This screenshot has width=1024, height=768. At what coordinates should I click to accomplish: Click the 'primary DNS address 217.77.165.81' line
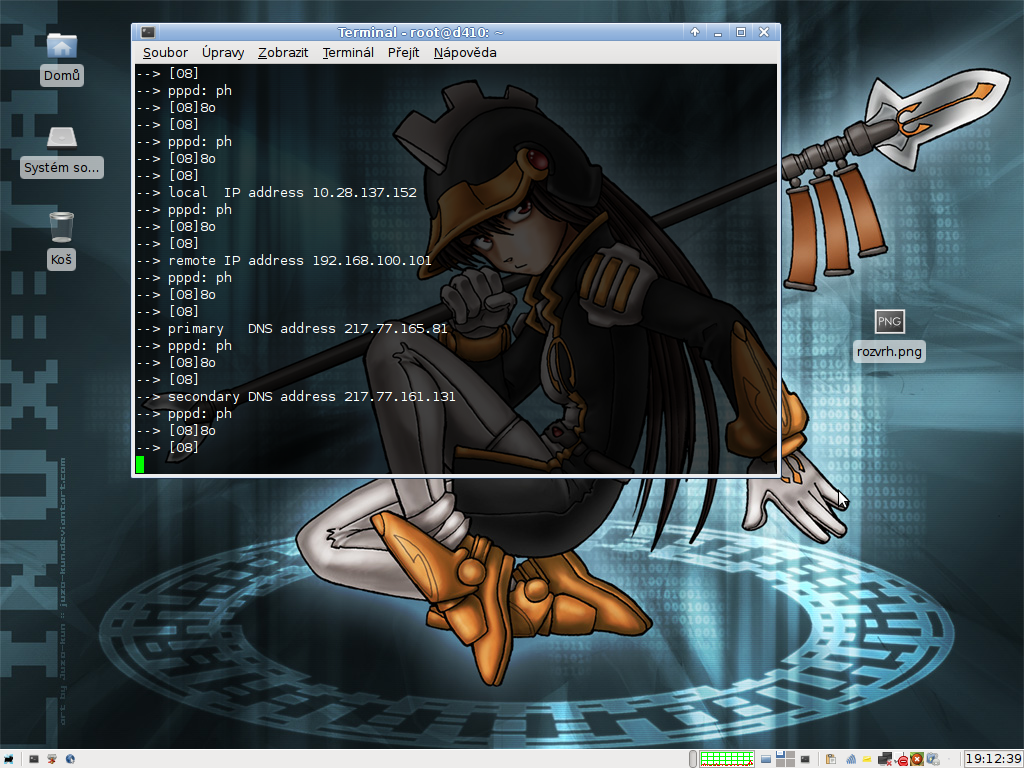pos(292,328)
